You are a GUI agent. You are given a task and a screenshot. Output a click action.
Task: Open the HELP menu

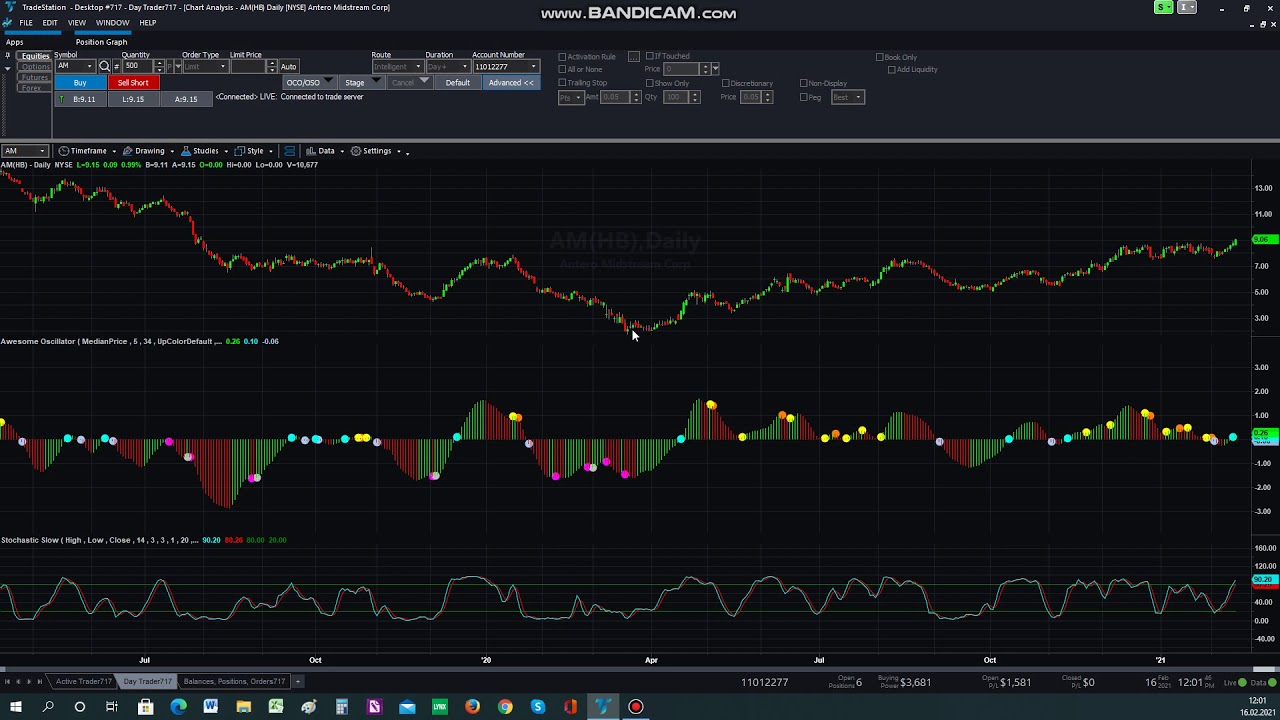[x=148, y=23]
